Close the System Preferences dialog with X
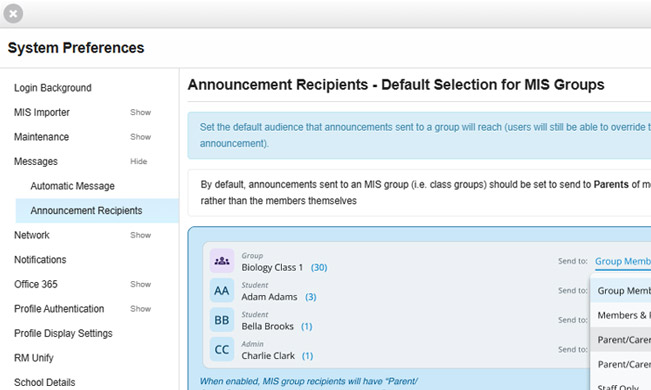This screenshot has height=390, width=651. pos(13,14)
